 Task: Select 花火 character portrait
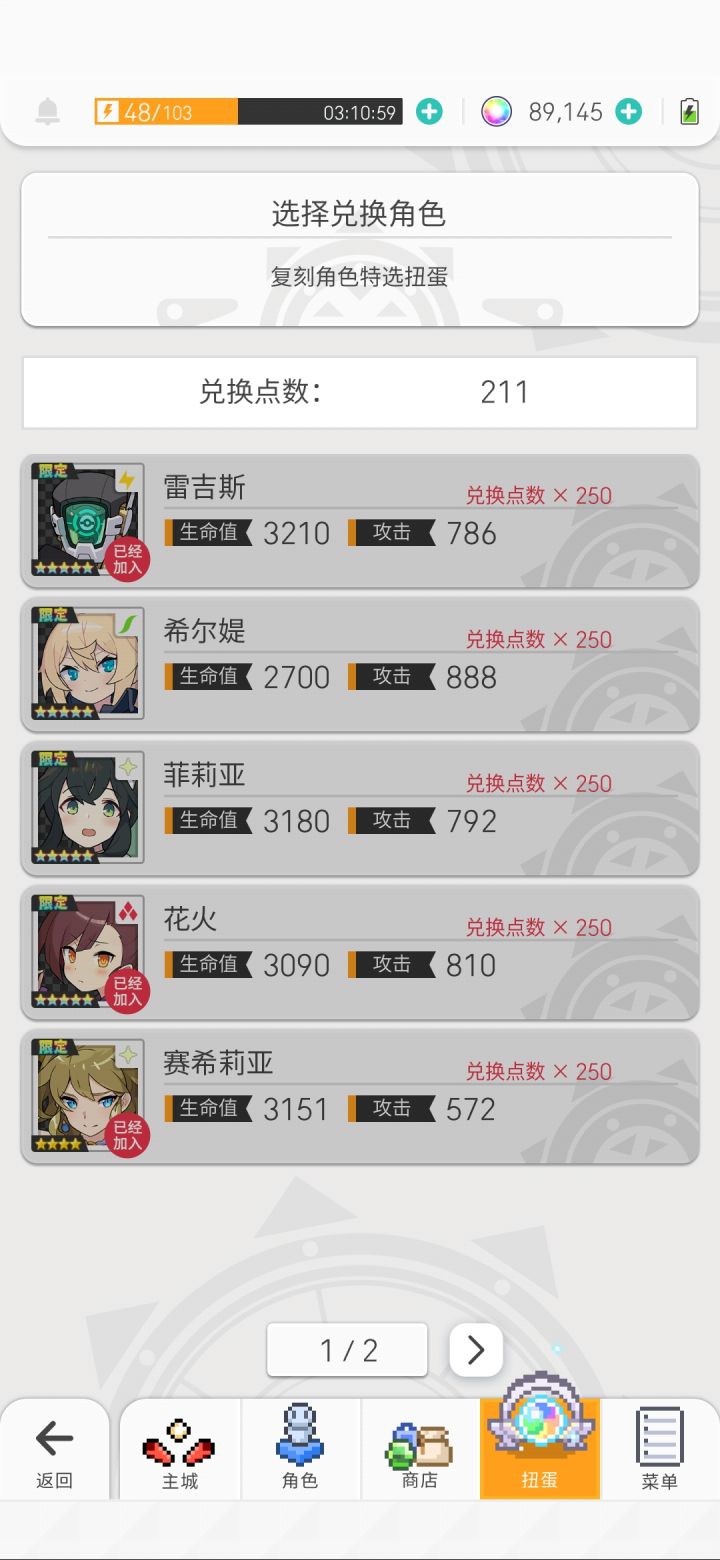click(88, 951)
